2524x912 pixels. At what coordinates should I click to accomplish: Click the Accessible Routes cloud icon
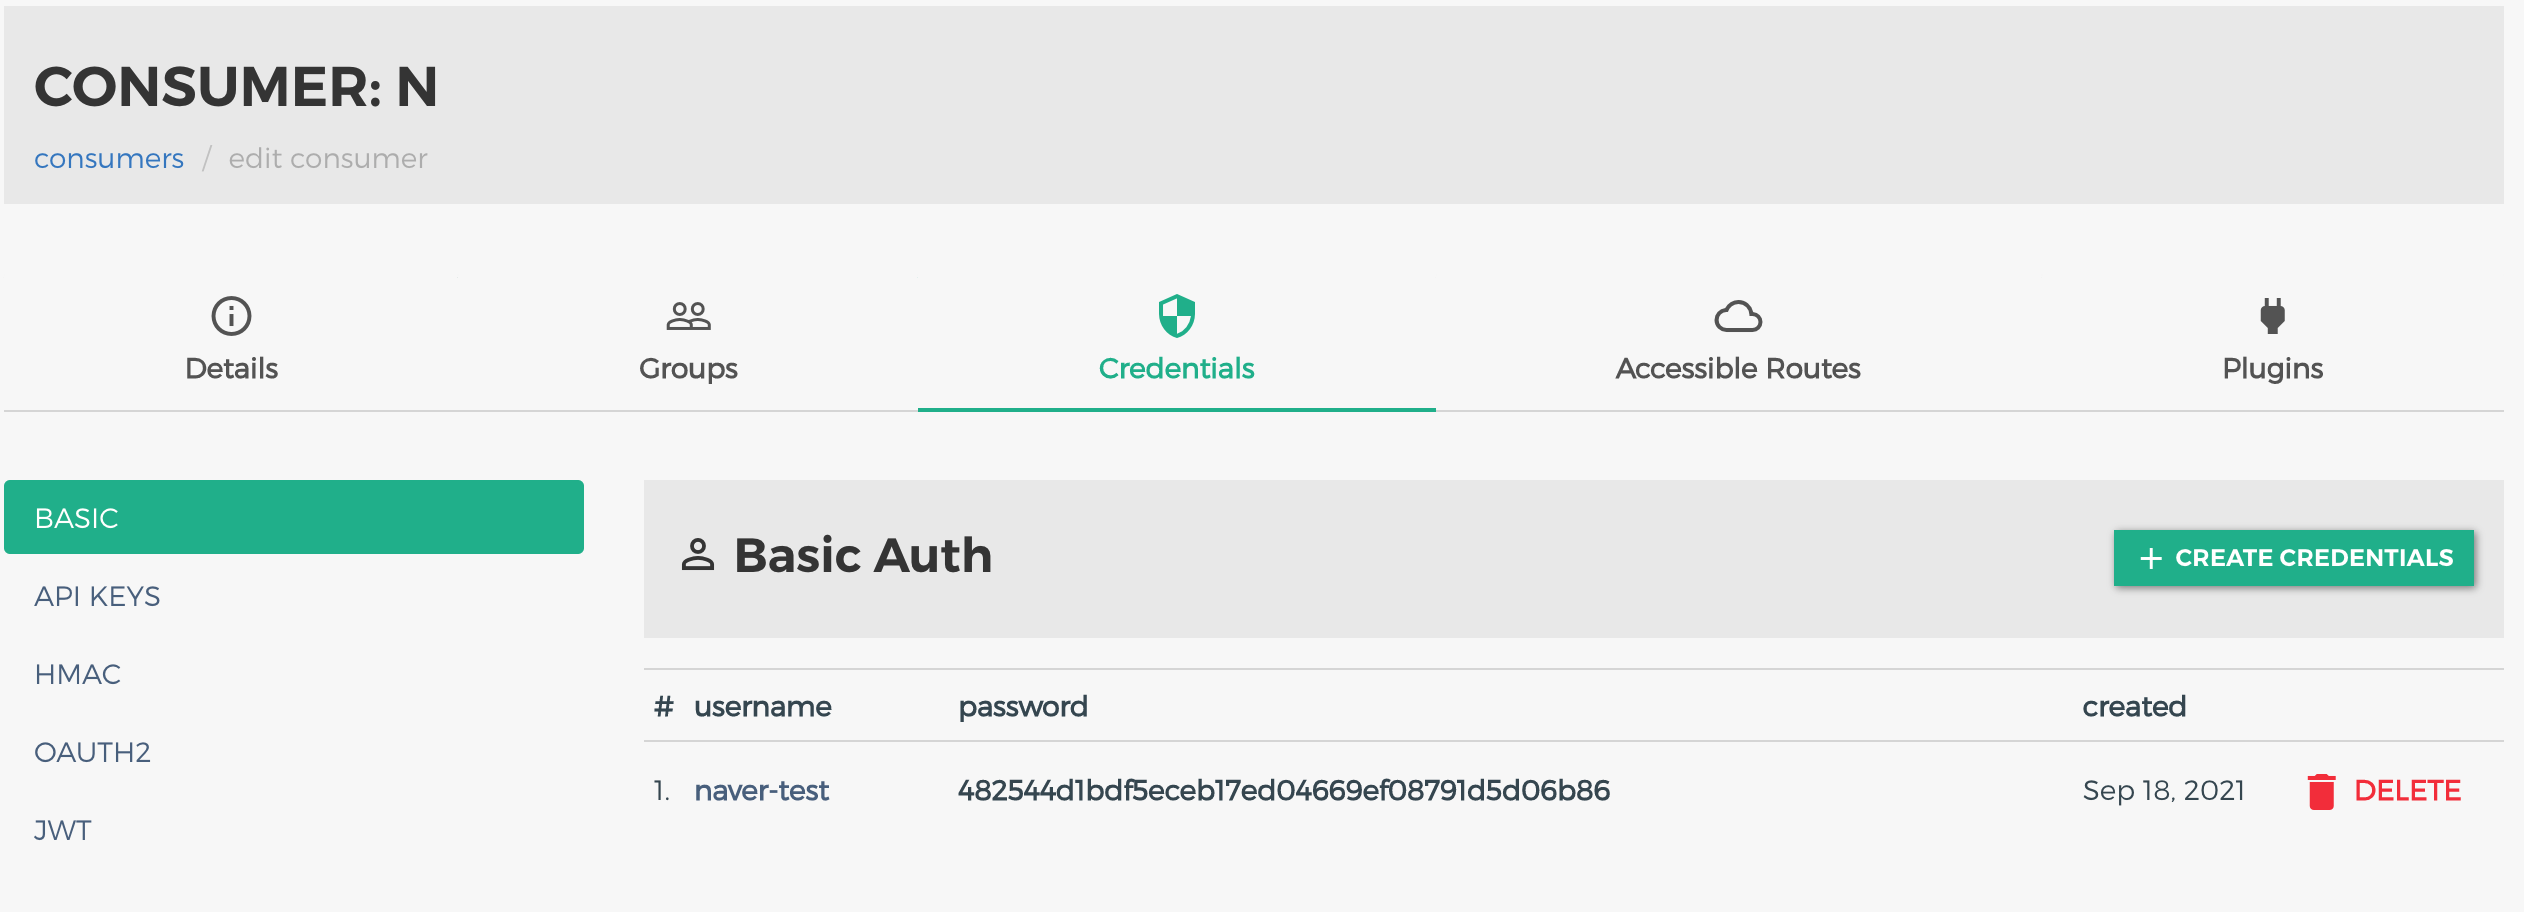tap(1738, 317)
